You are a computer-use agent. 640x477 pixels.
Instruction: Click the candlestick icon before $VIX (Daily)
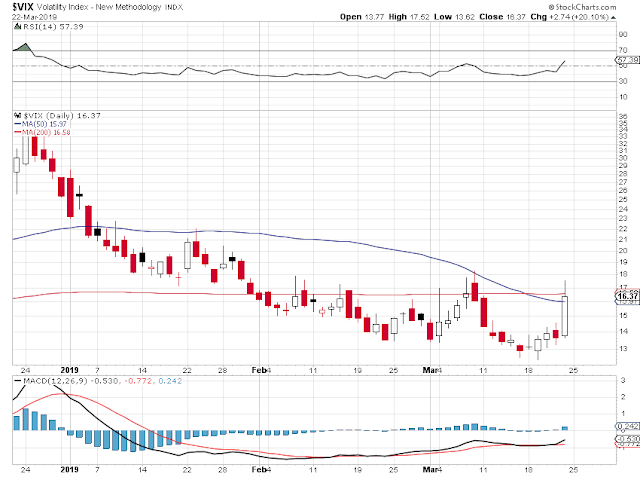(x=17, y=115)
